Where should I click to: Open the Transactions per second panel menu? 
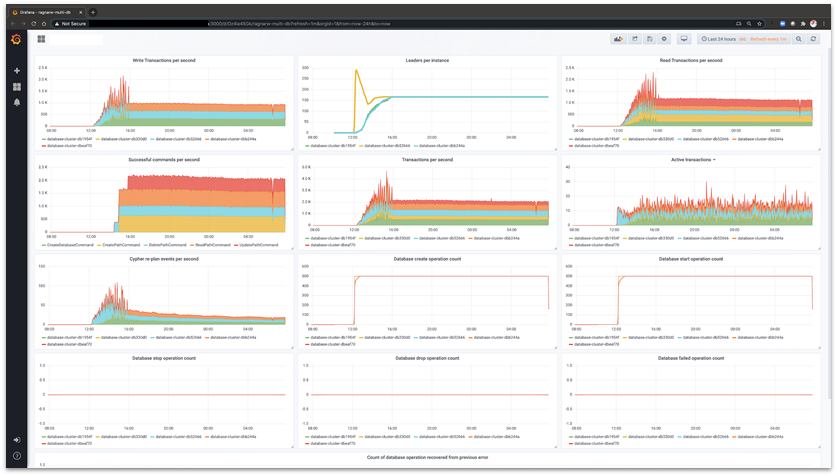[427, 160]
